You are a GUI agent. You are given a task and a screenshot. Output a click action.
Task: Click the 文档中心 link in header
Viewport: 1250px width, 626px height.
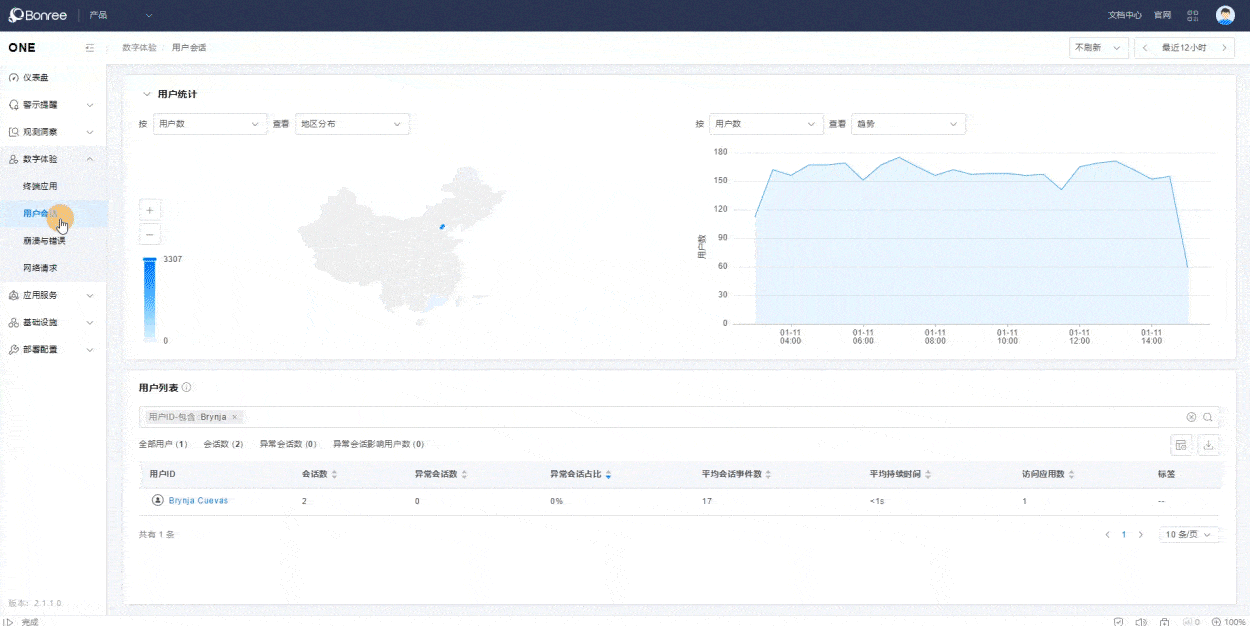(1124, 15)
